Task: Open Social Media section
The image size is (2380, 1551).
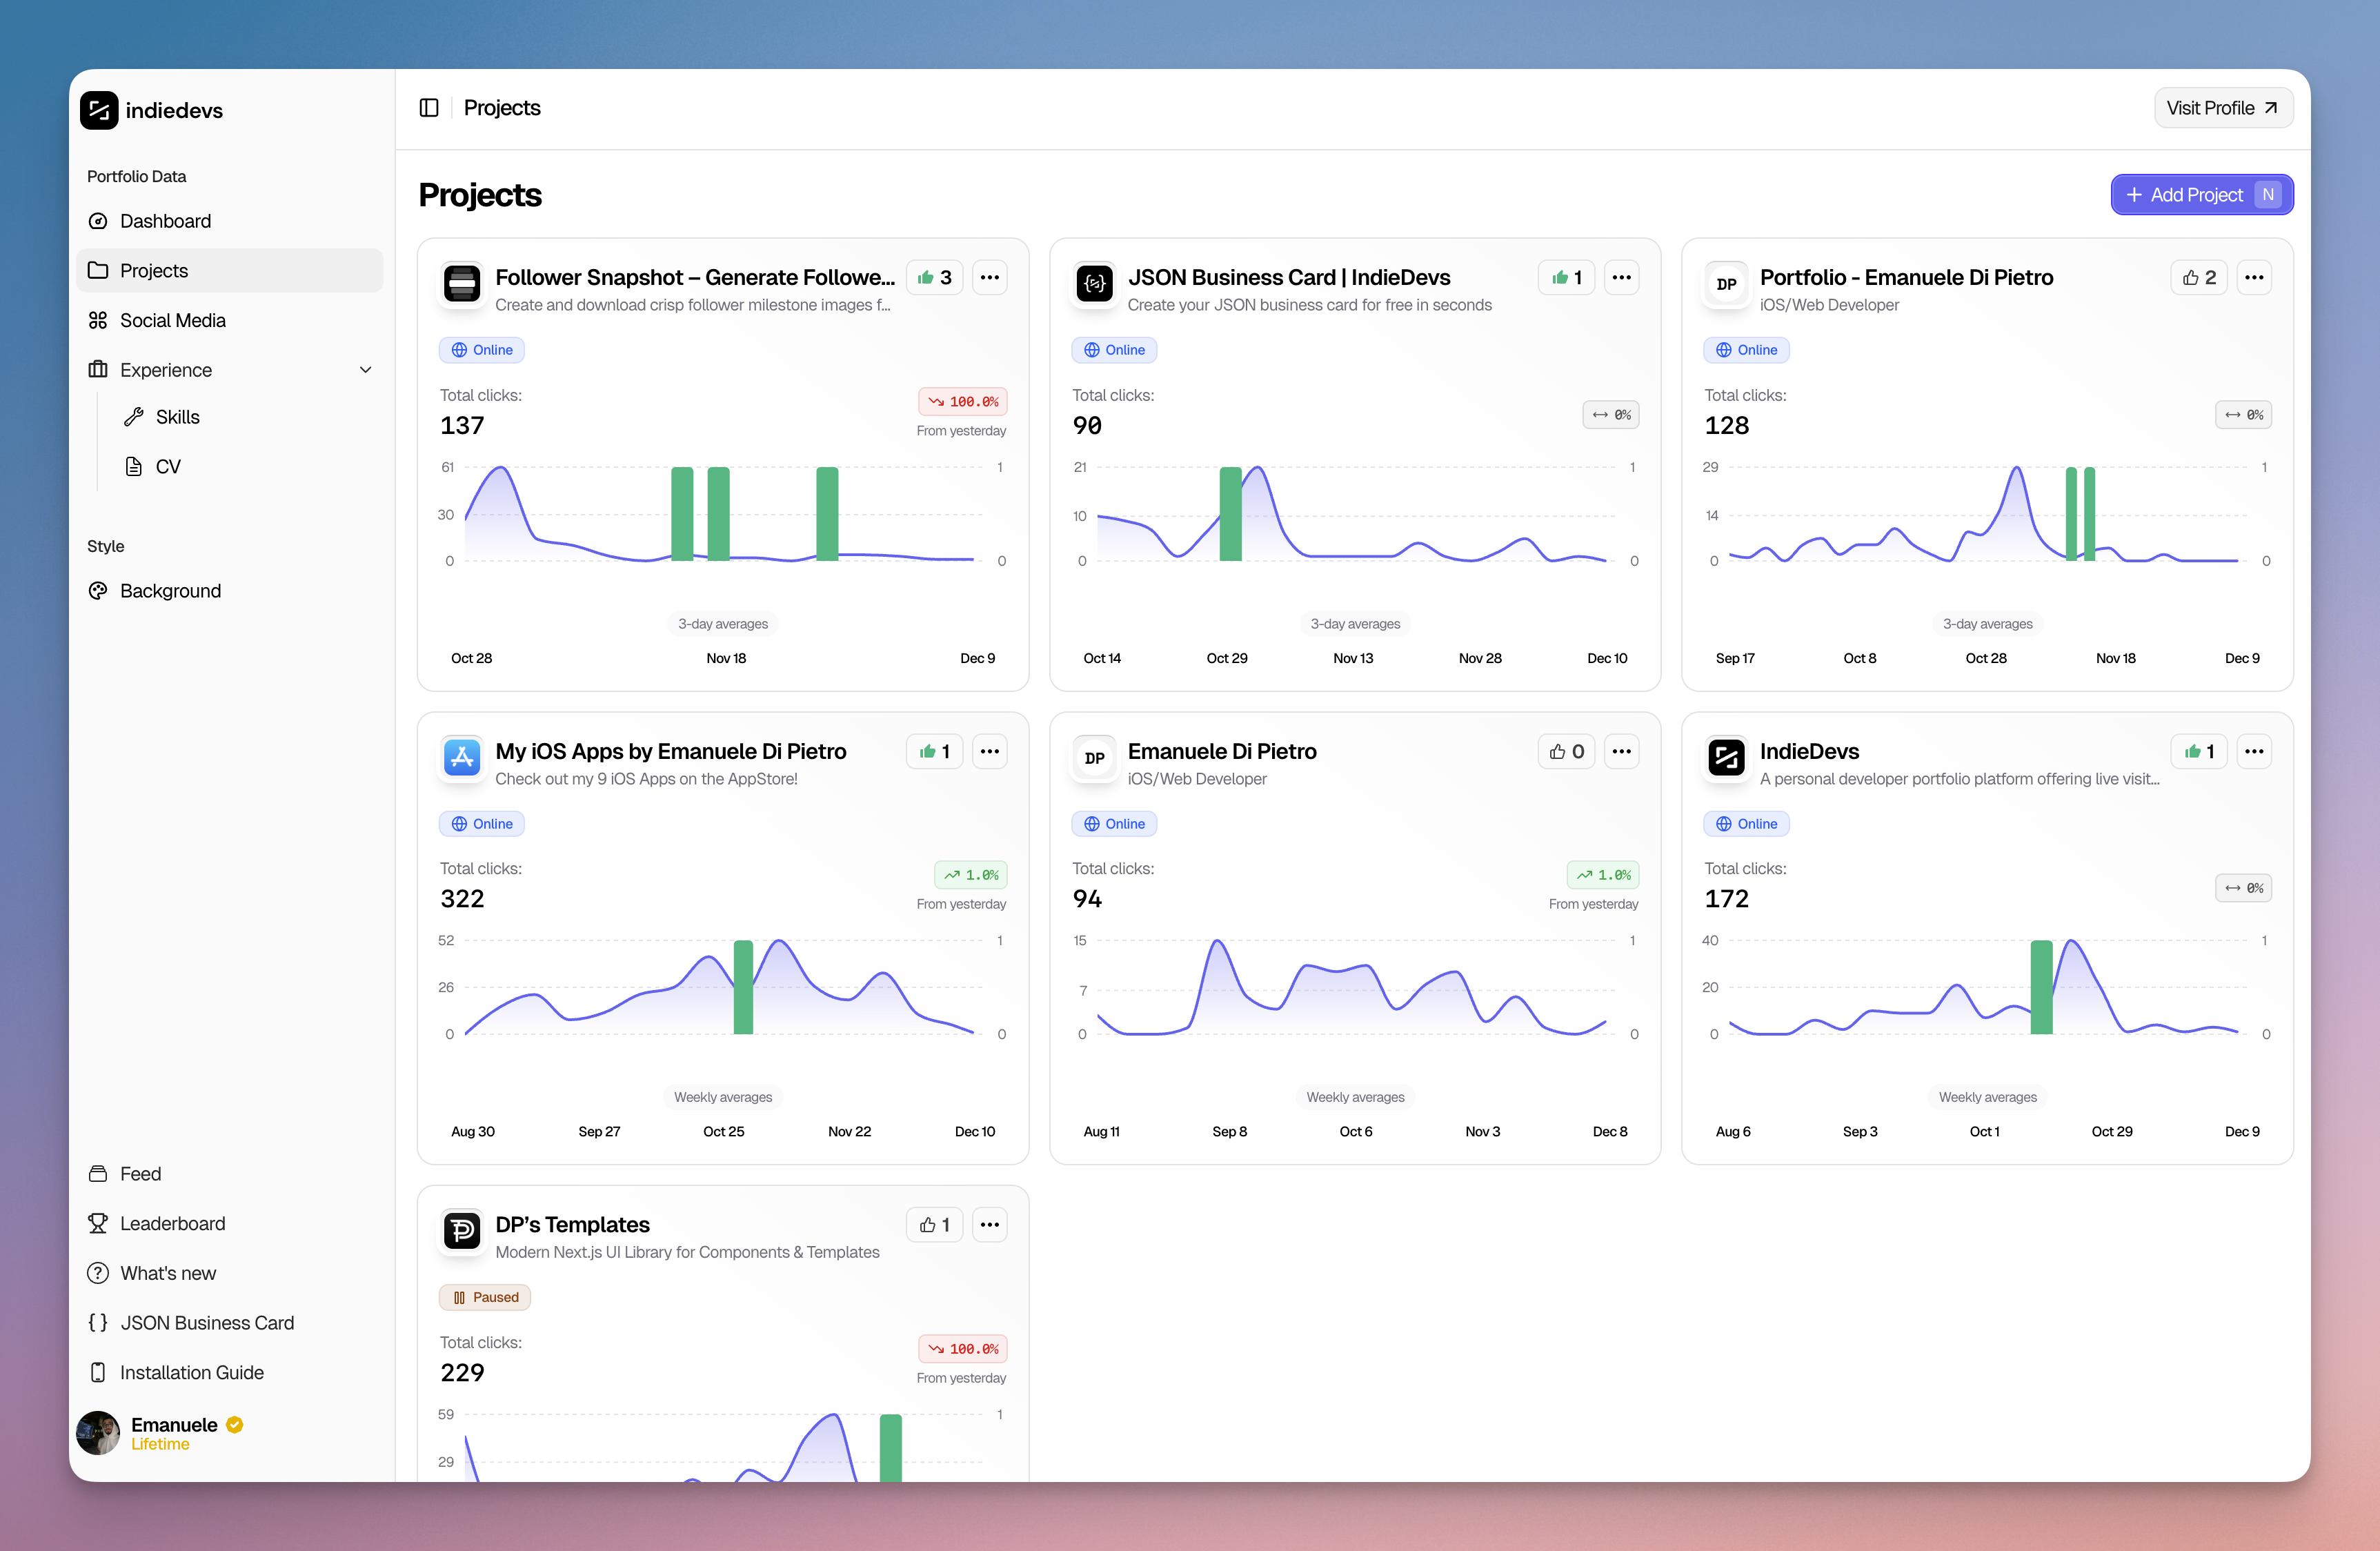Action: (x=172, y=320)
